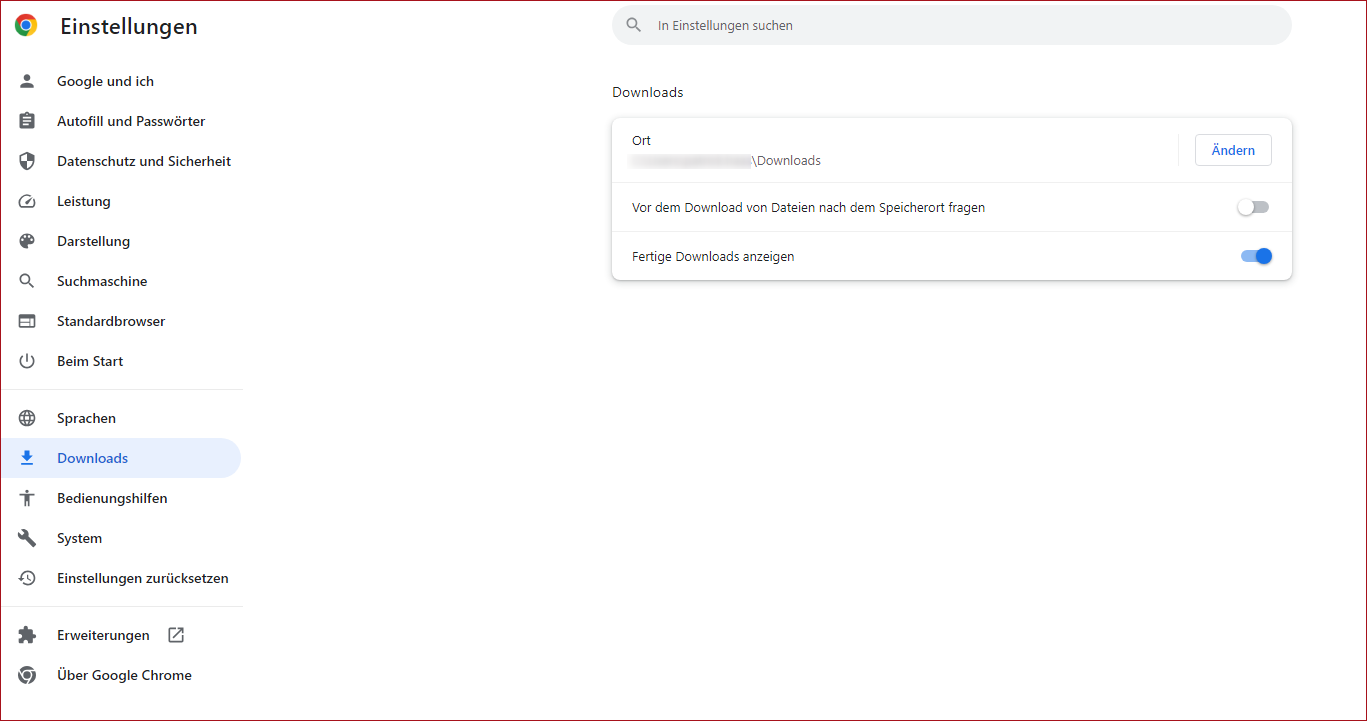The image size is (1367, 721).
Task: Open Darstellung via the palette icon
Action: coord(27,241)
